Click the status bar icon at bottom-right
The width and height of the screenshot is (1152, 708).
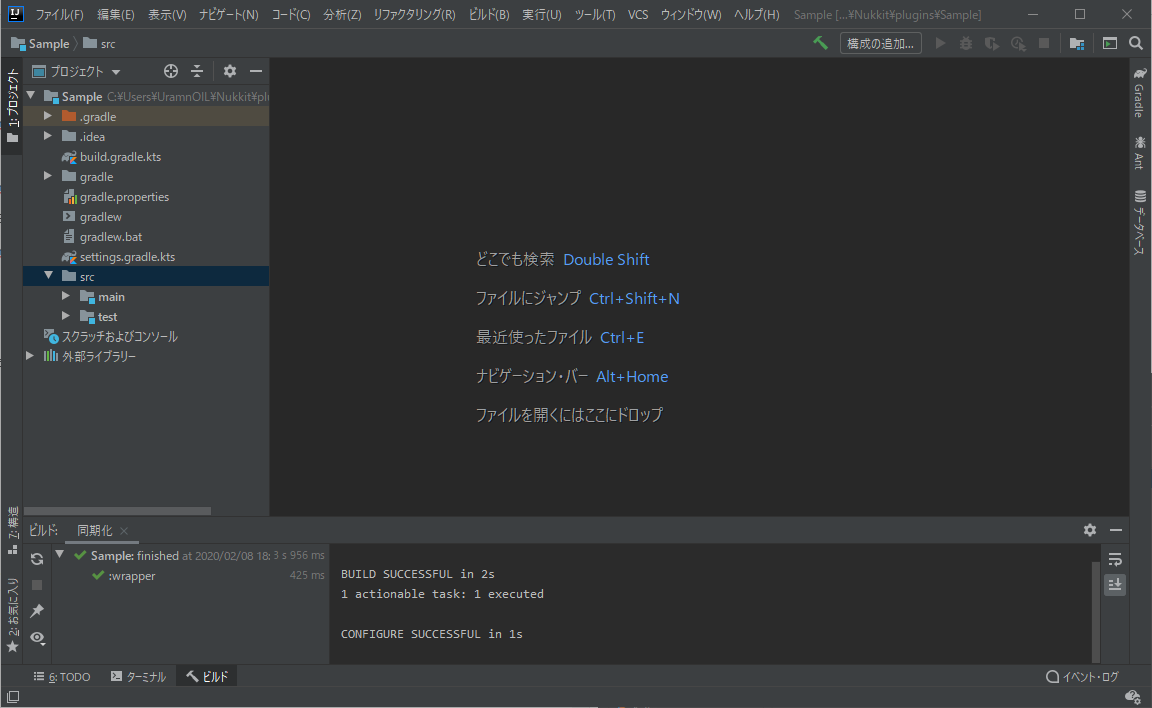pyautogui.click(x=1133, y=696)
